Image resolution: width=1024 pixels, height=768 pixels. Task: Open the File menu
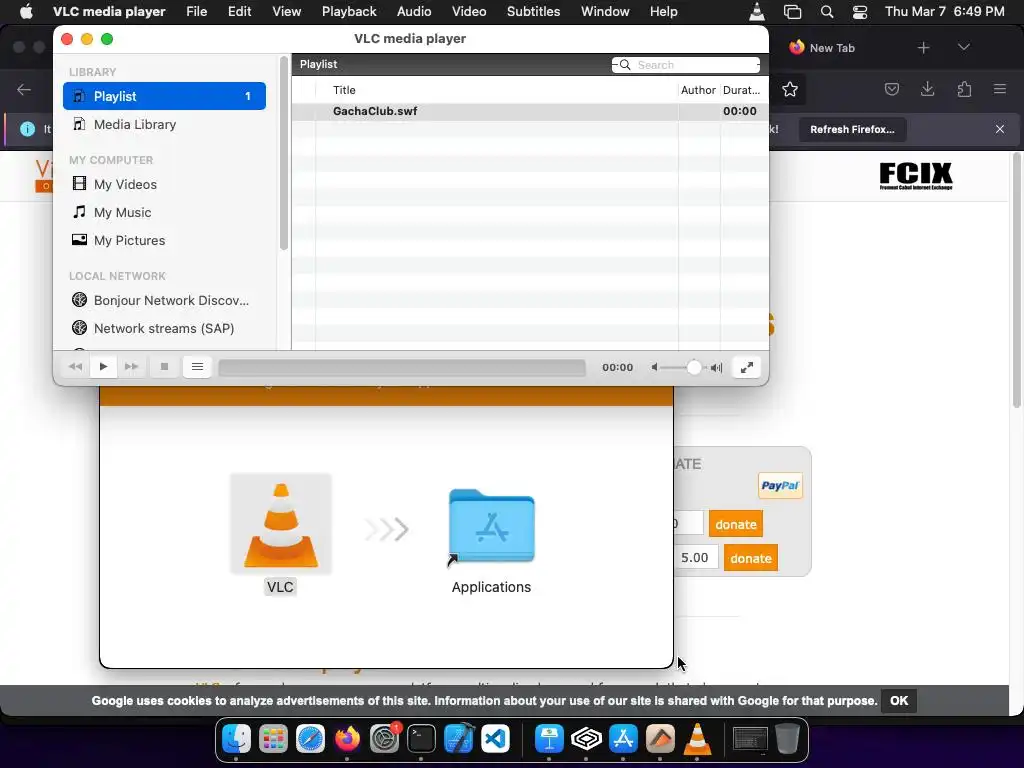click(x=197, y=11)
